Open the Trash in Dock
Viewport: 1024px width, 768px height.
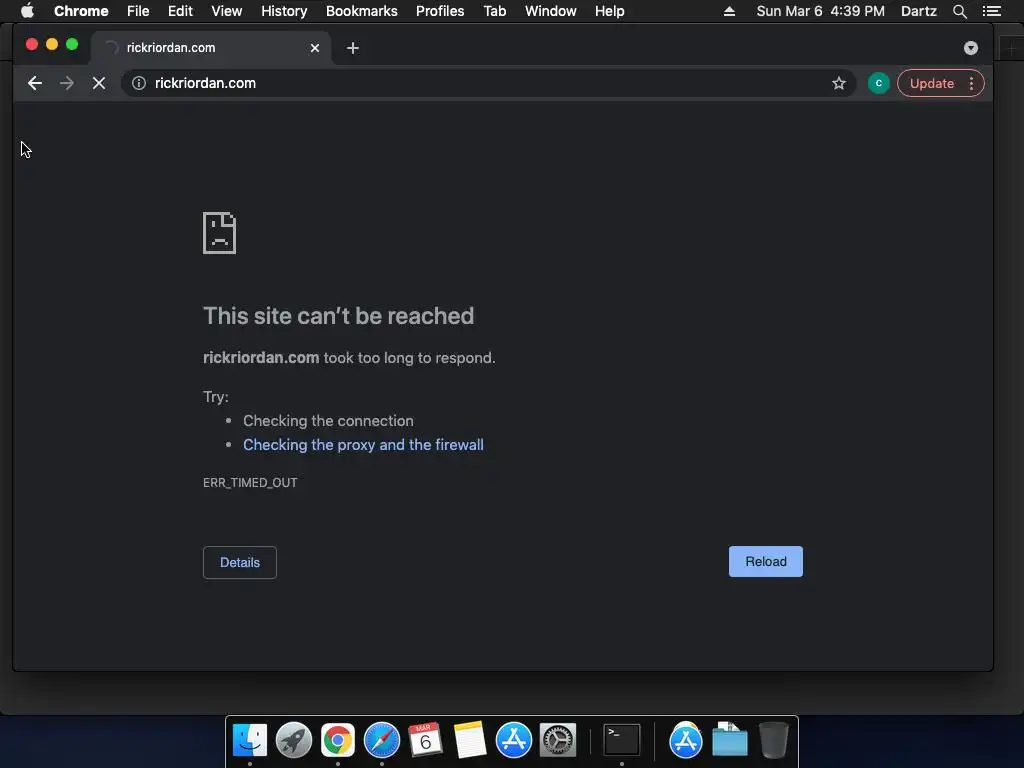pyautogui.click(x=773, y=740)
